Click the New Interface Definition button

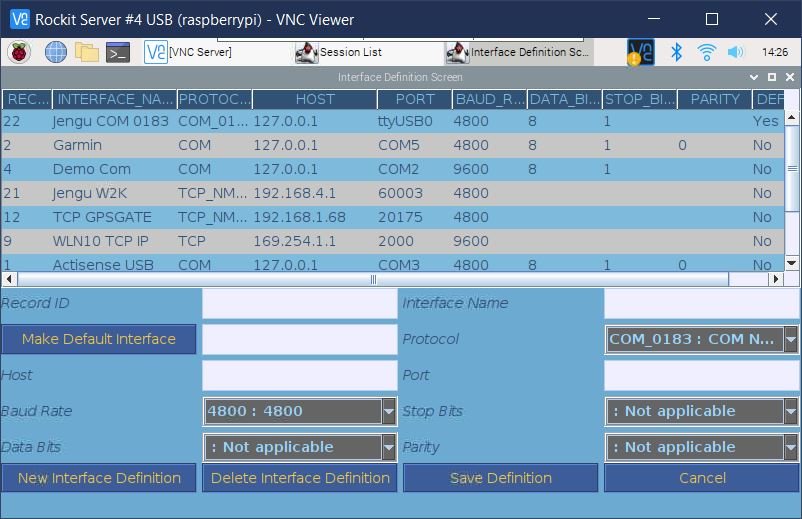[x=99, y=478]
